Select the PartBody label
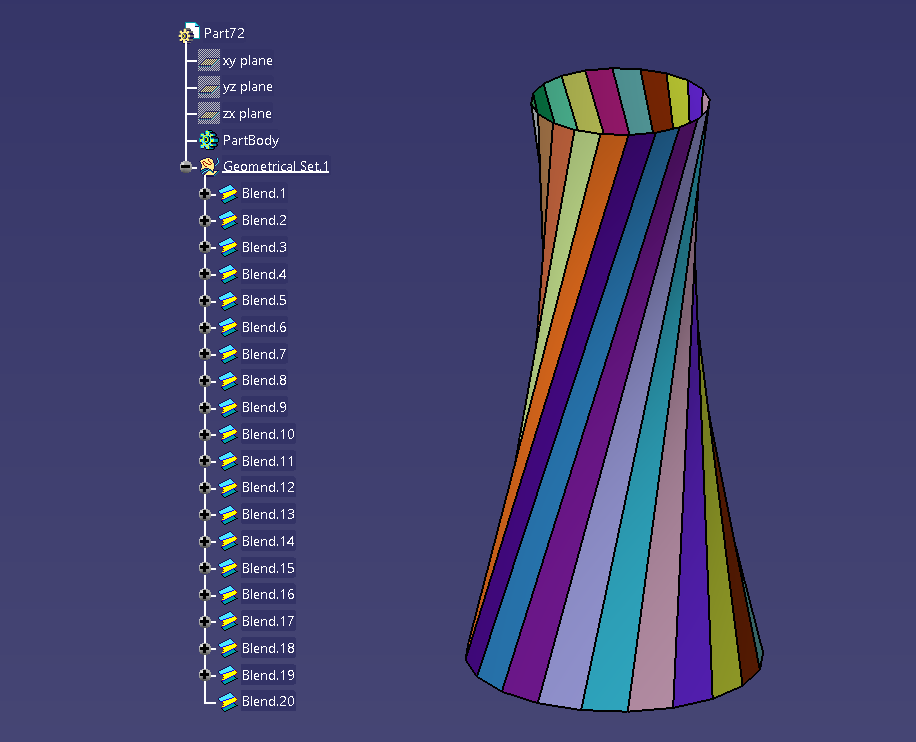 tap(251, 140)
